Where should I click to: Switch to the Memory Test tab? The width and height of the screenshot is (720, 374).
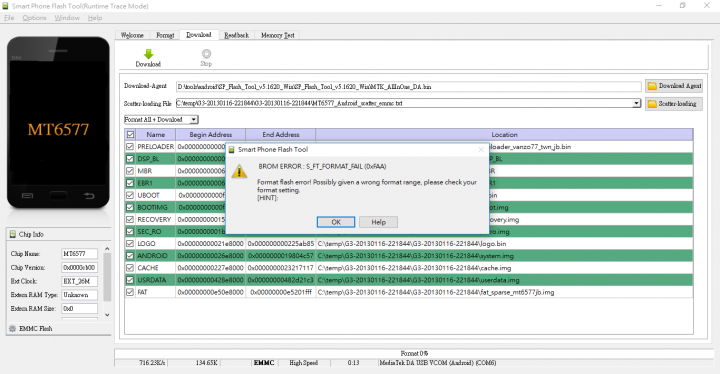(x=277, y=35)
